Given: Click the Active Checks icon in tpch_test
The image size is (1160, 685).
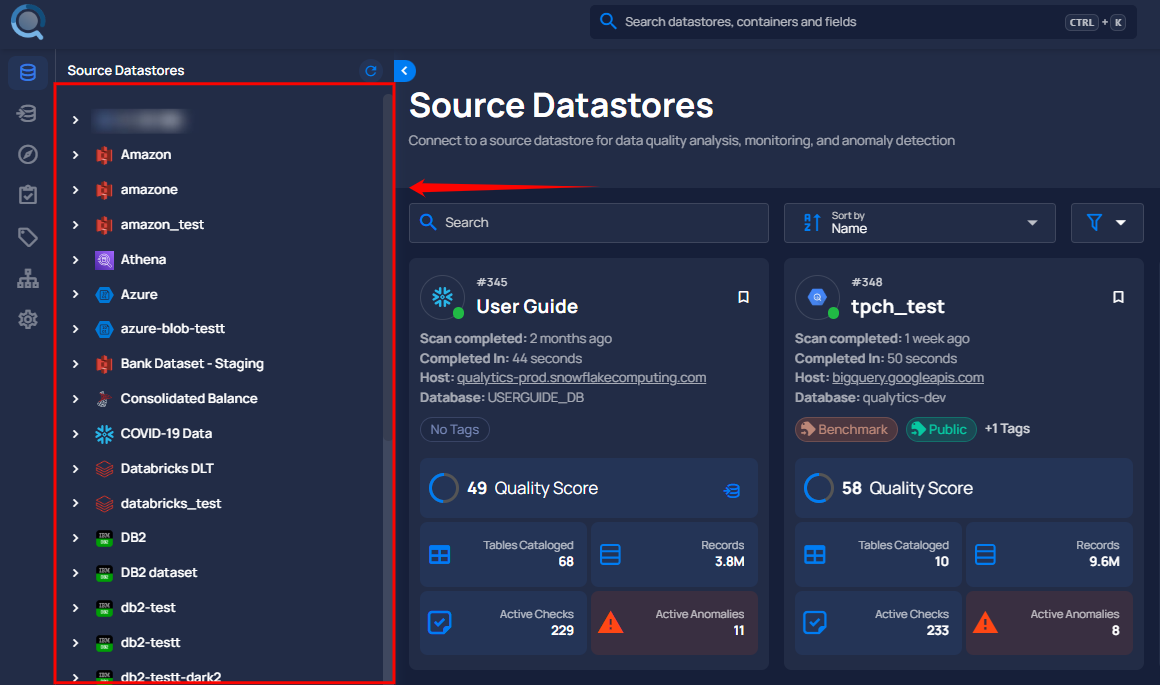Looking at the screenshot, I should [815, 622].
